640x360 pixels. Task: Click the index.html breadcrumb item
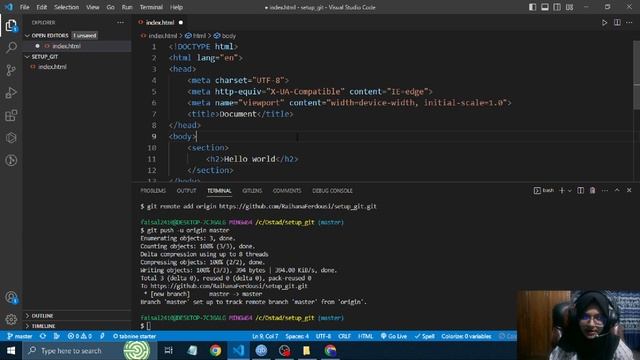[159, 36]
